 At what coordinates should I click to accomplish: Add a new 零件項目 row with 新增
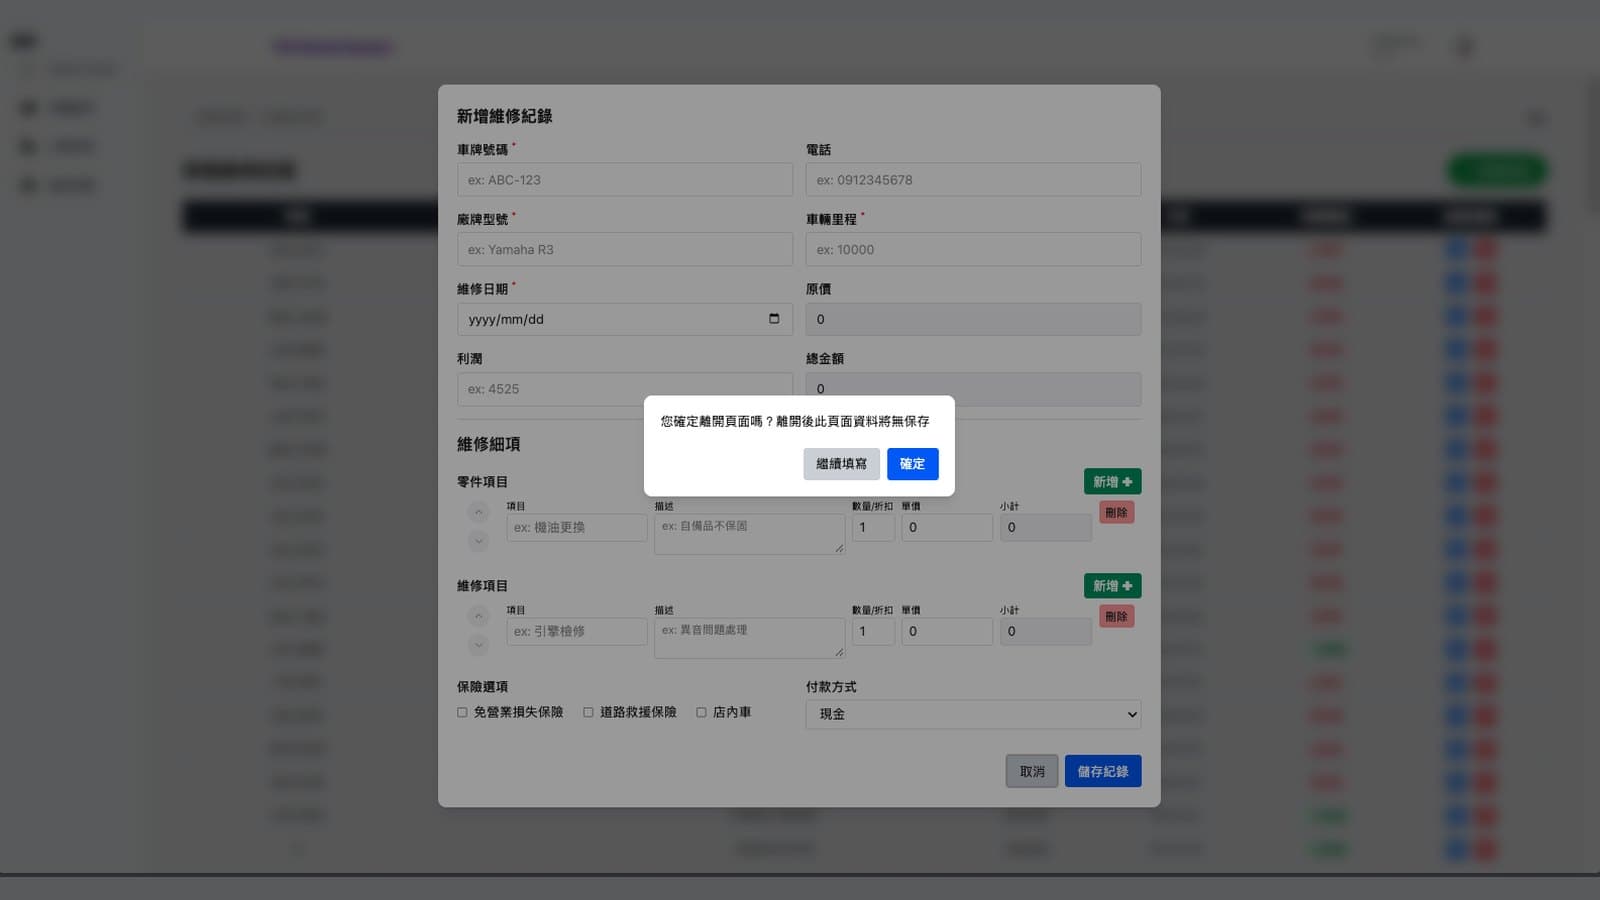pyautogui.click(x=1112, y=482)
